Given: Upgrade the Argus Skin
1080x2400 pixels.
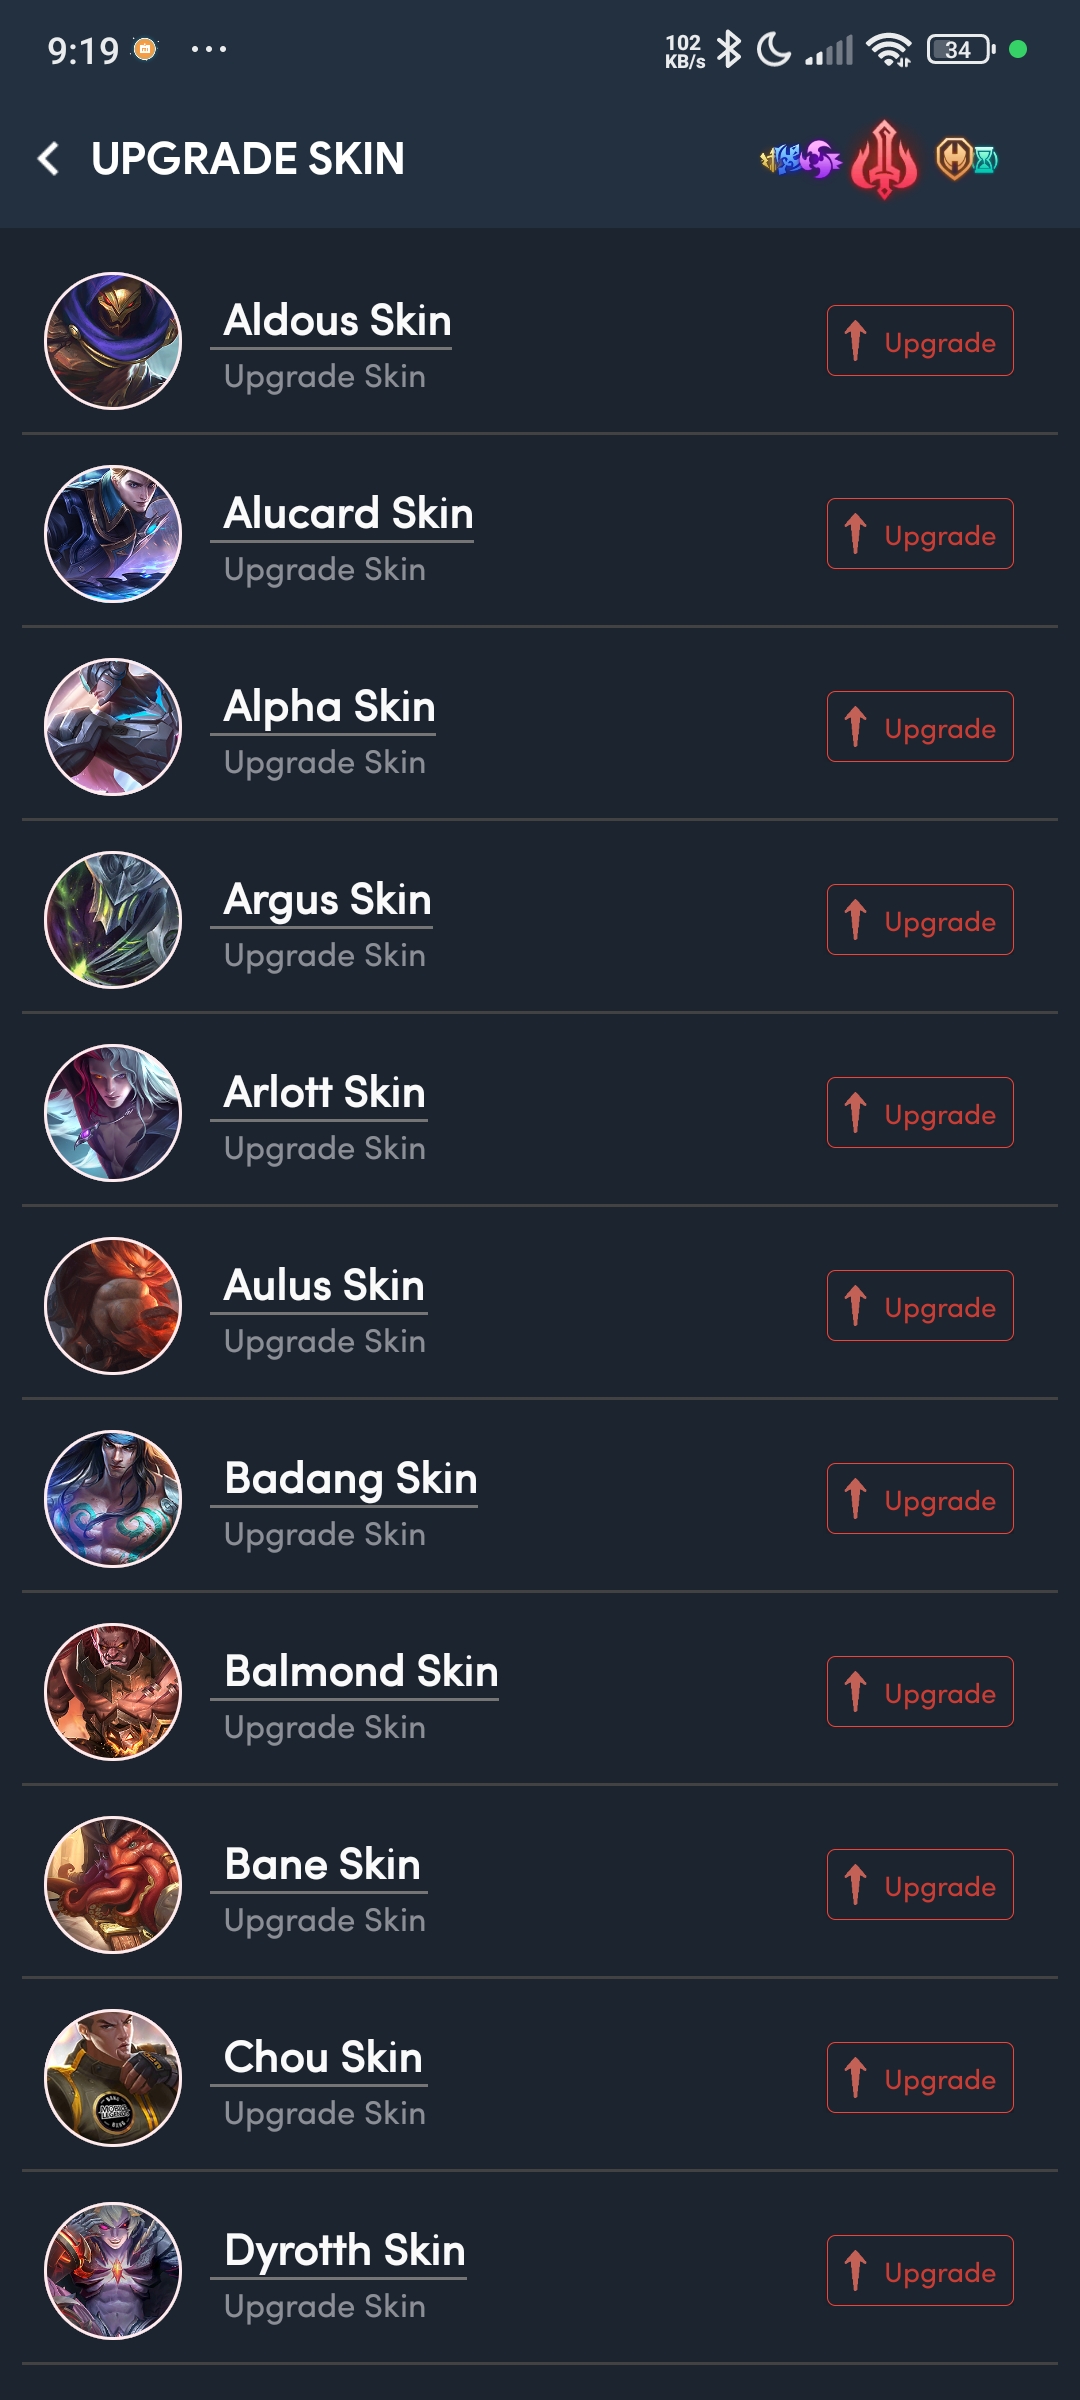Looking at the screenshot, I should point(920,920).
